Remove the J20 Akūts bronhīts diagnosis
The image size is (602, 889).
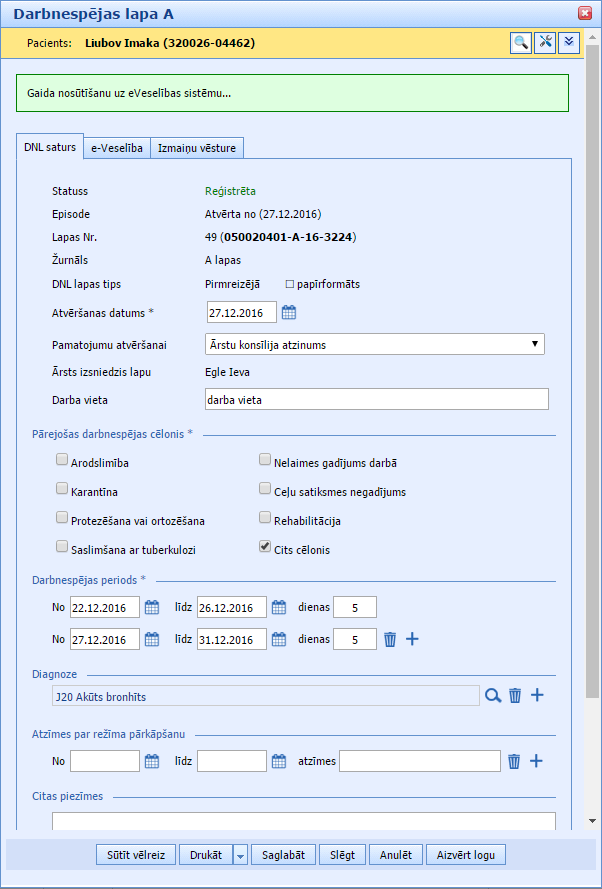coord(515,695)
